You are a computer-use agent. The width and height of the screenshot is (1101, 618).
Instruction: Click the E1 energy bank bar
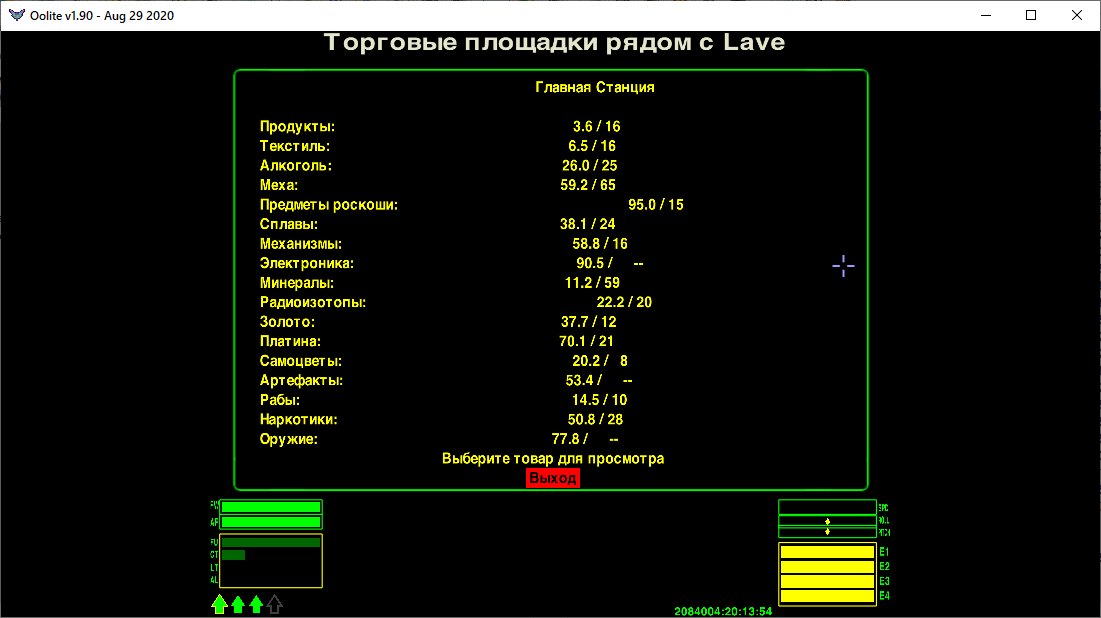tap(827, 552)
